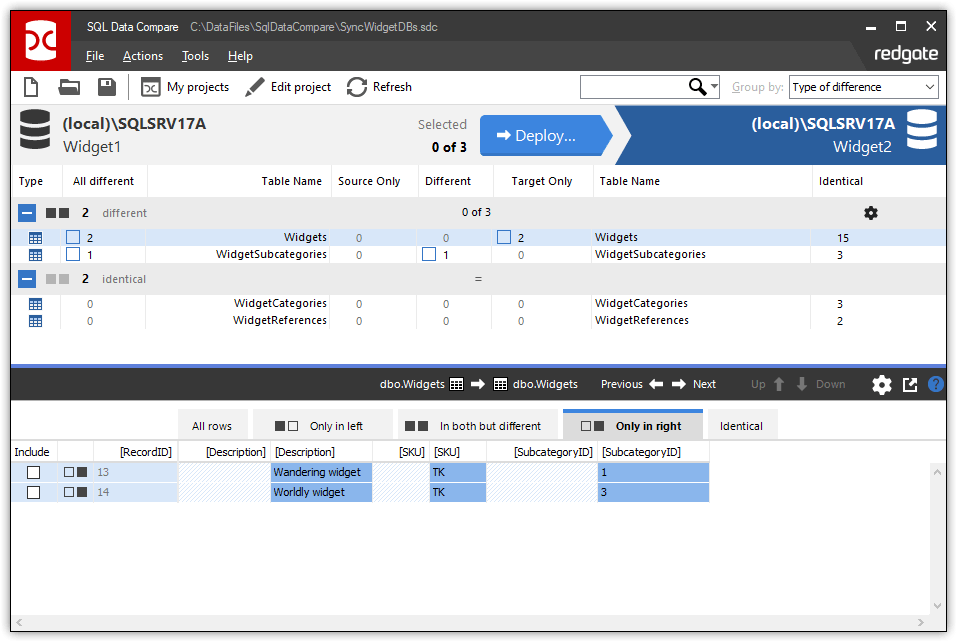Viewport: 957px width, 642px height.
Task: Select the 'Worldly widget' cell
Action: point(321,492)
